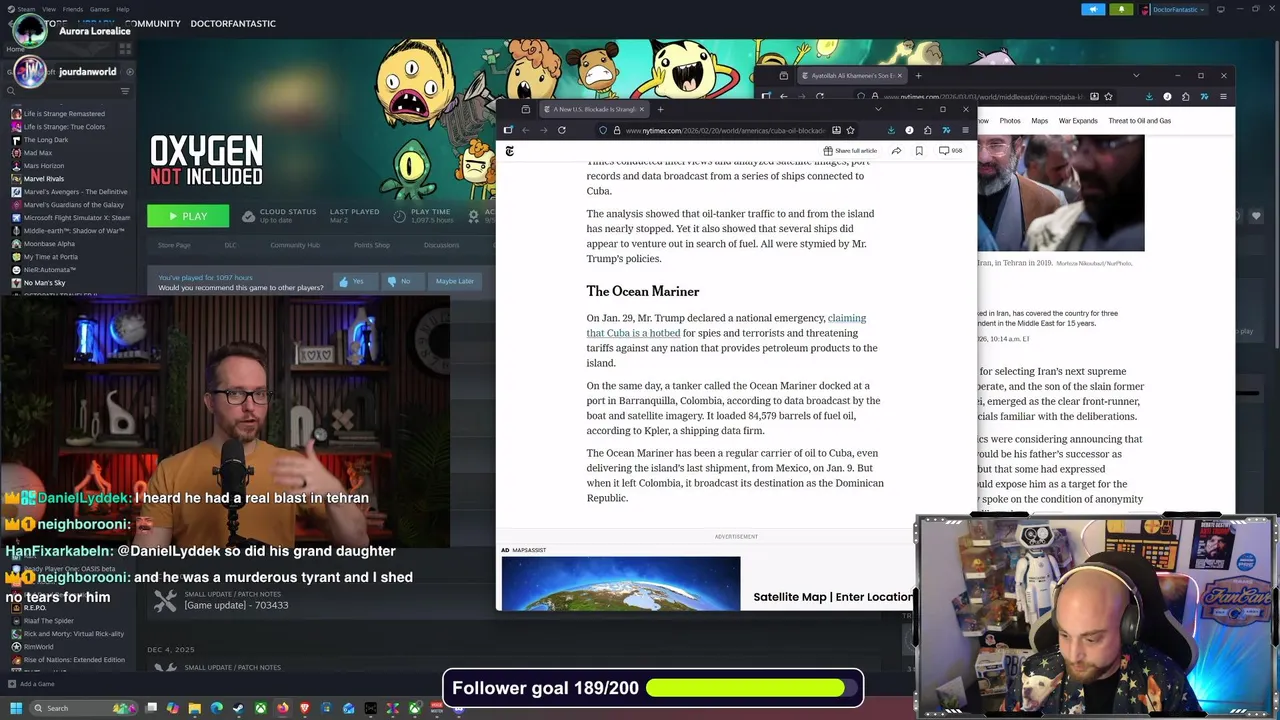Open new tab in Cuba article browser
Viewport: 1280px width, 720px height.
click(x=660, y=109)
